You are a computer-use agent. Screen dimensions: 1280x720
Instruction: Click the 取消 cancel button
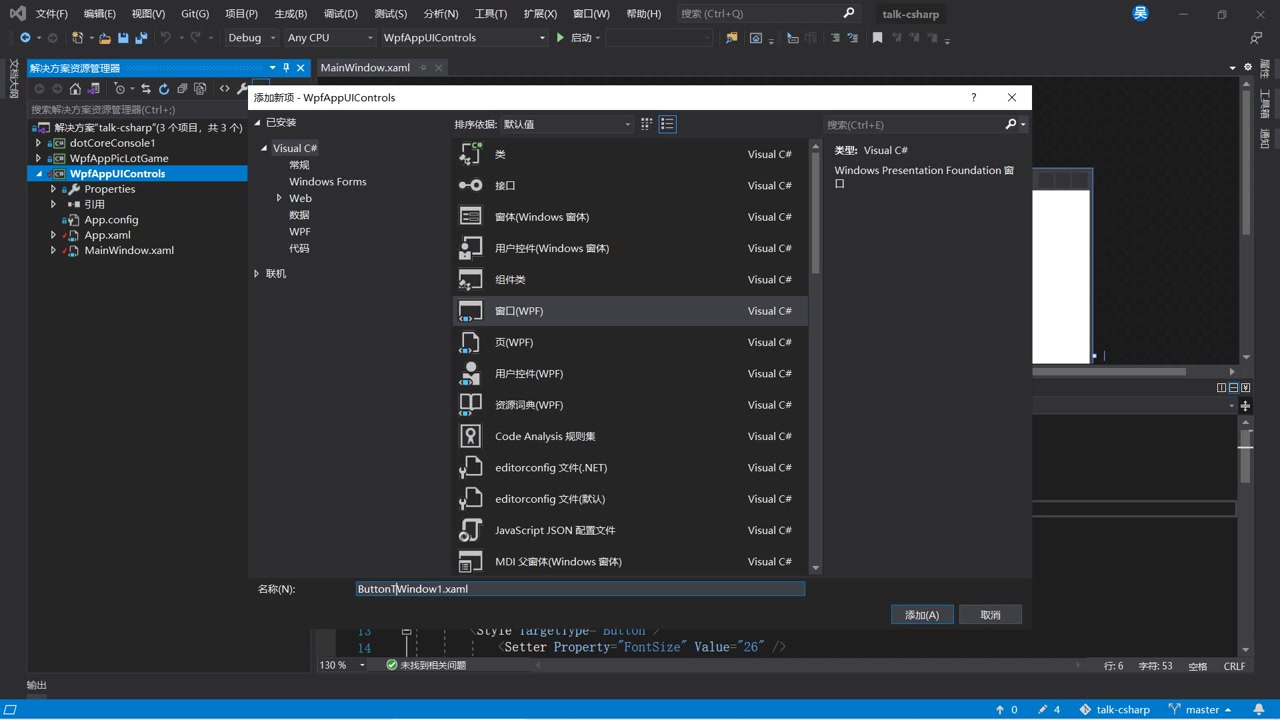tap(990, 615)
